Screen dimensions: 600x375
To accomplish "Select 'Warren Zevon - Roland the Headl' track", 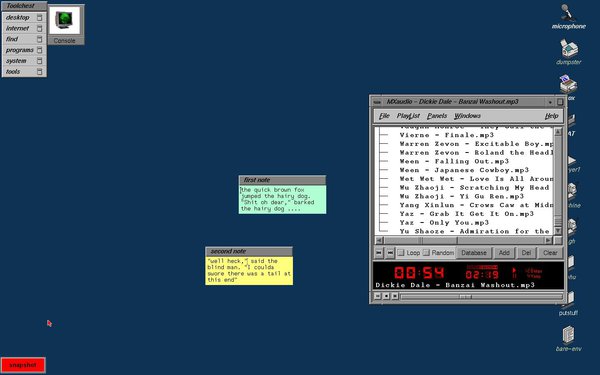I will pos(476,153).
